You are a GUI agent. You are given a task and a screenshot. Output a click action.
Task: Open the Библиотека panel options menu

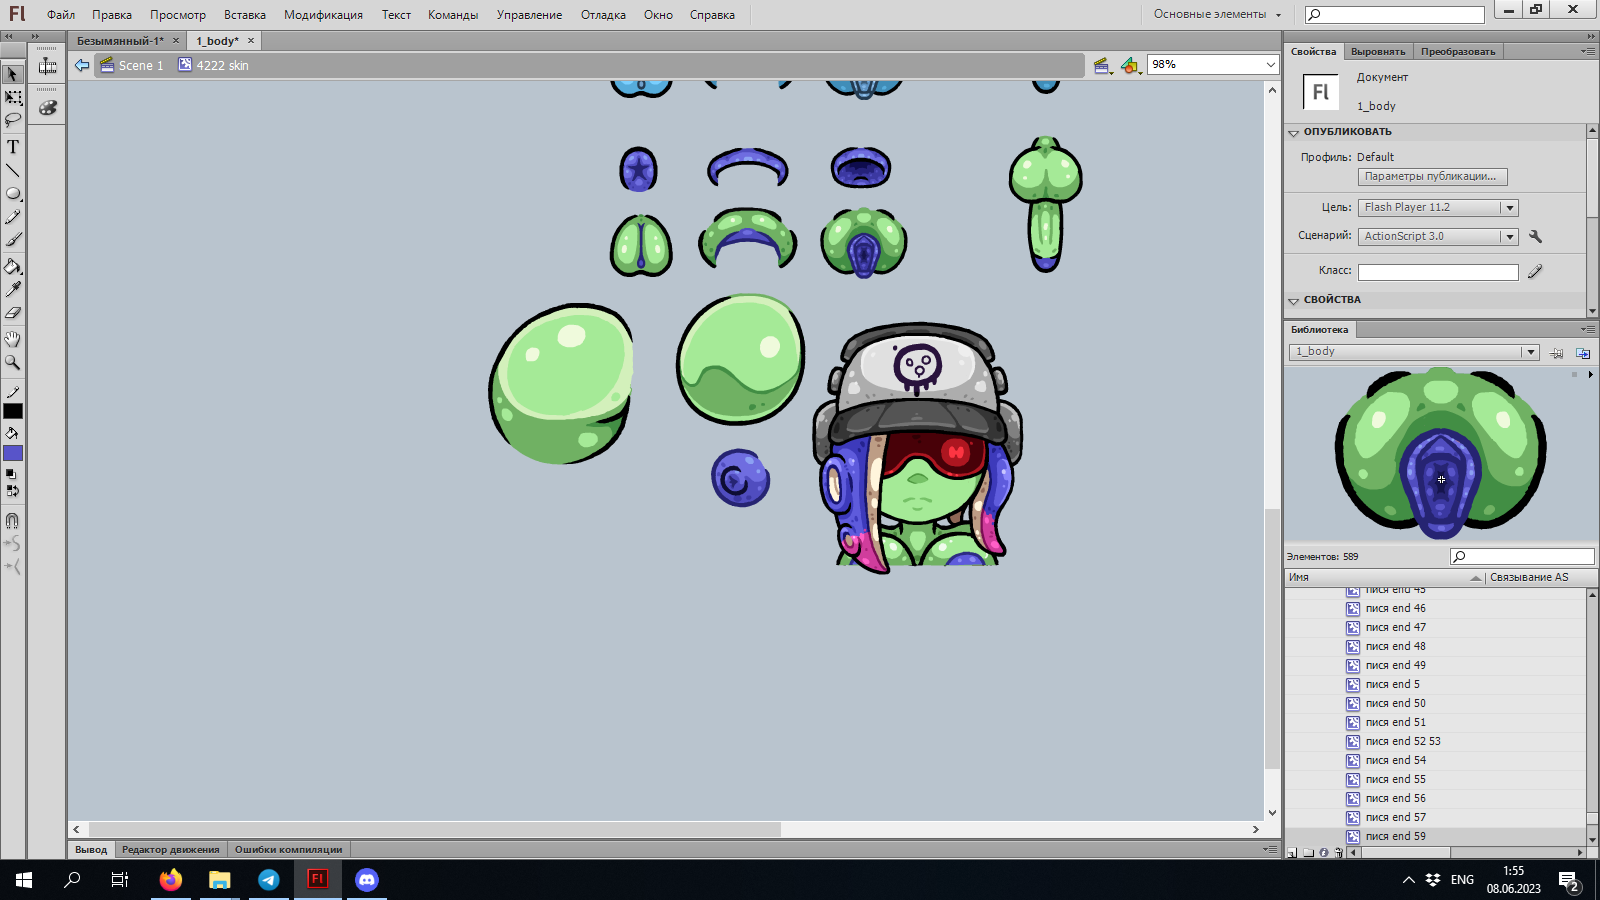[1589, 329]
